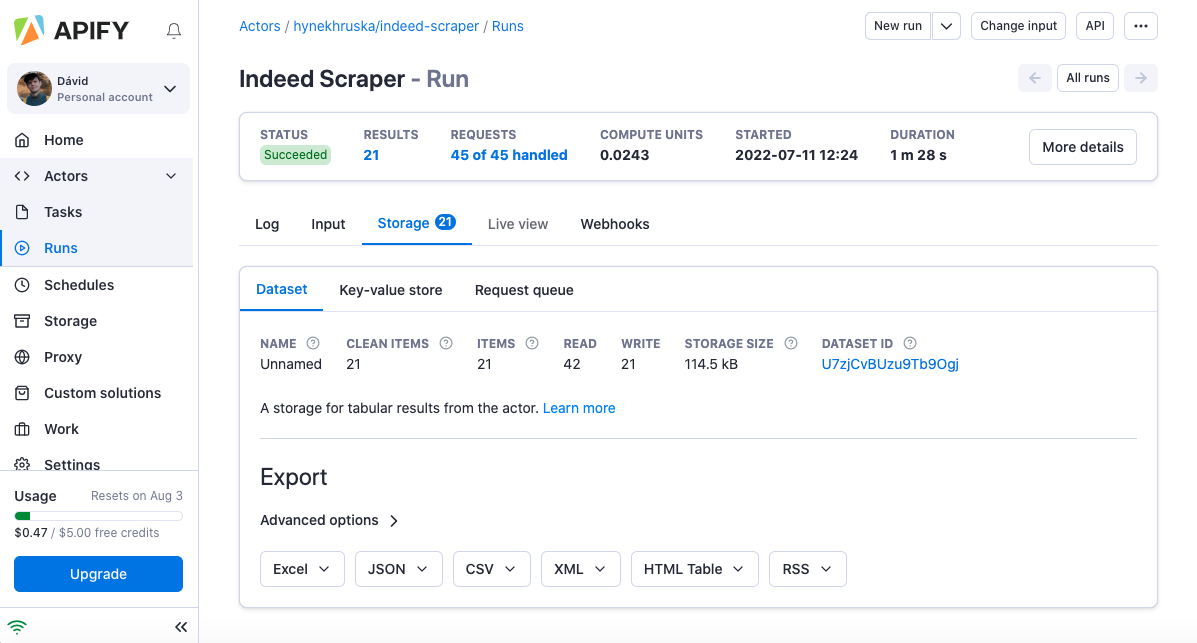
Task: Open Runs breadcrumb link
Action: pos(508,26)
